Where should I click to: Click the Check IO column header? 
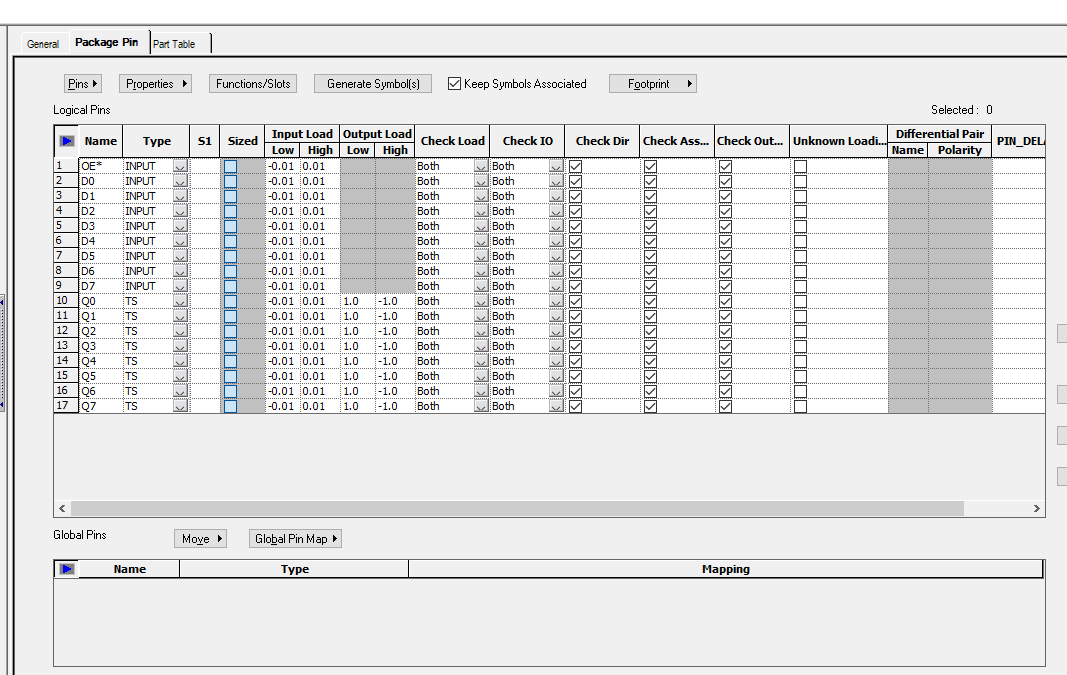527,141
